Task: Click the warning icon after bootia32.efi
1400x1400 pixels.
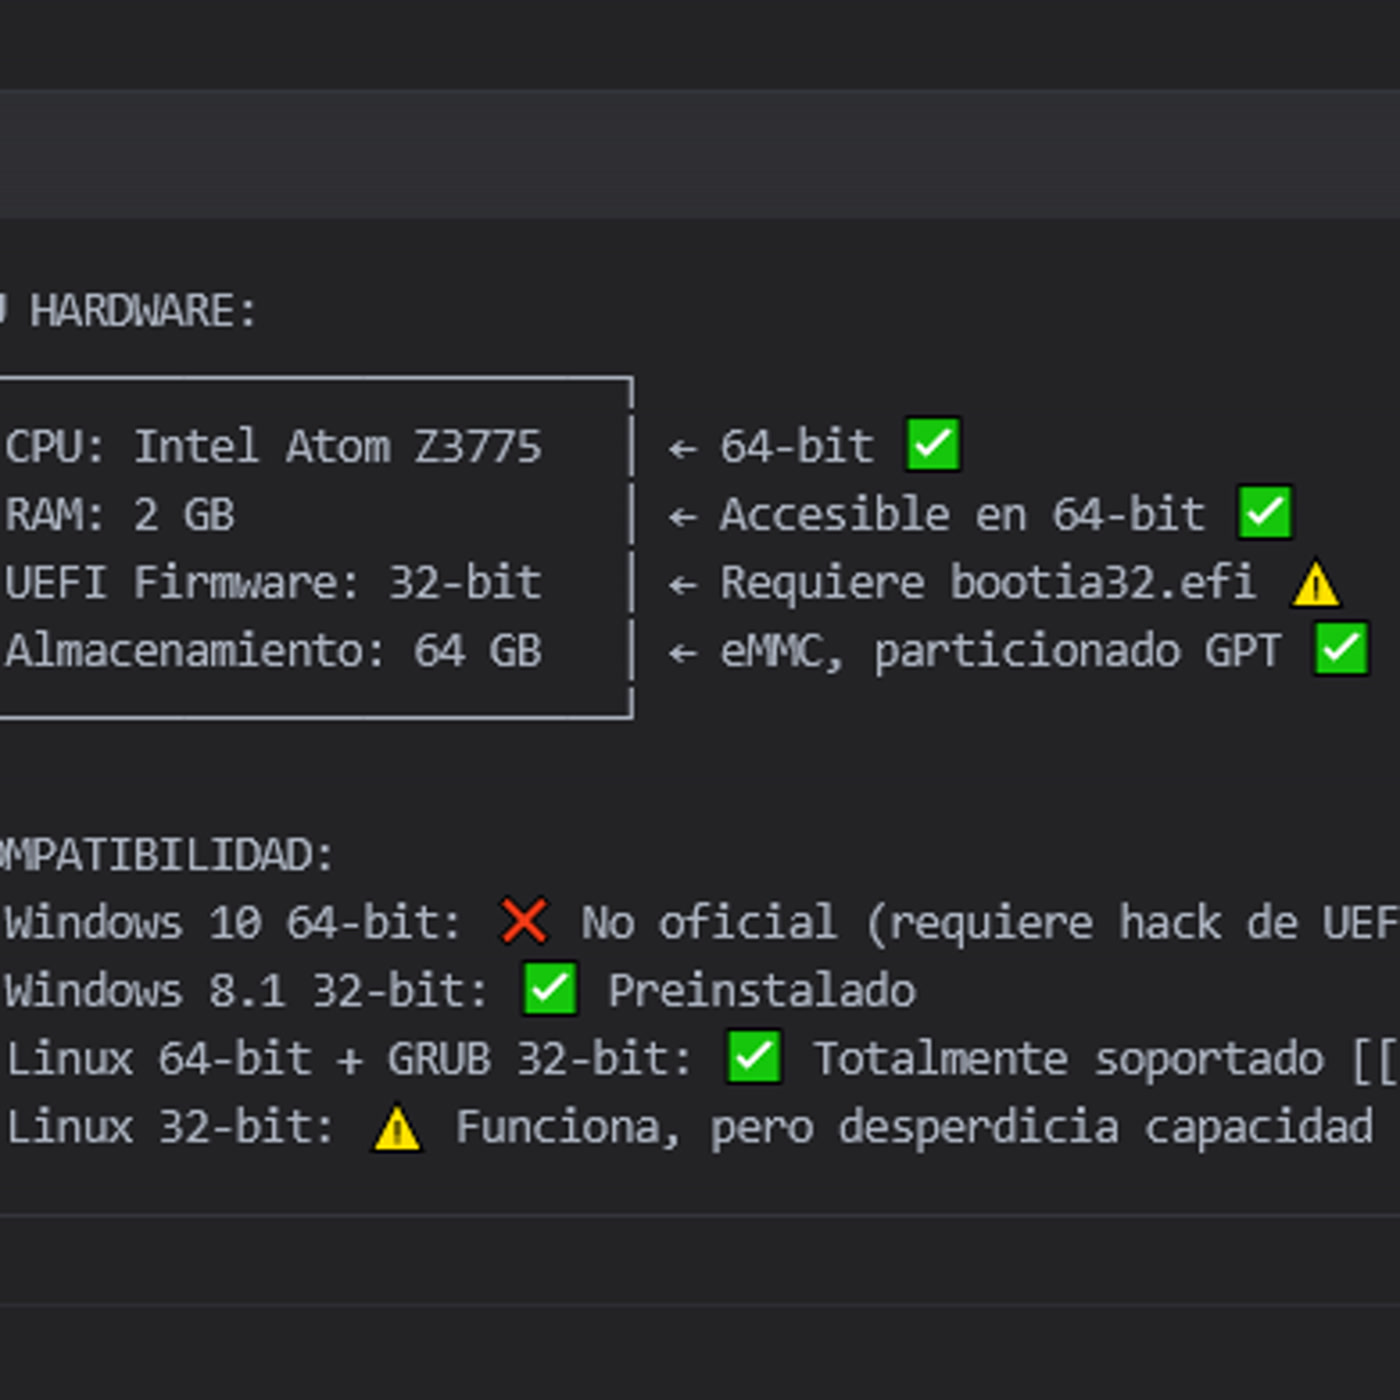Action: click(1315, 583)
